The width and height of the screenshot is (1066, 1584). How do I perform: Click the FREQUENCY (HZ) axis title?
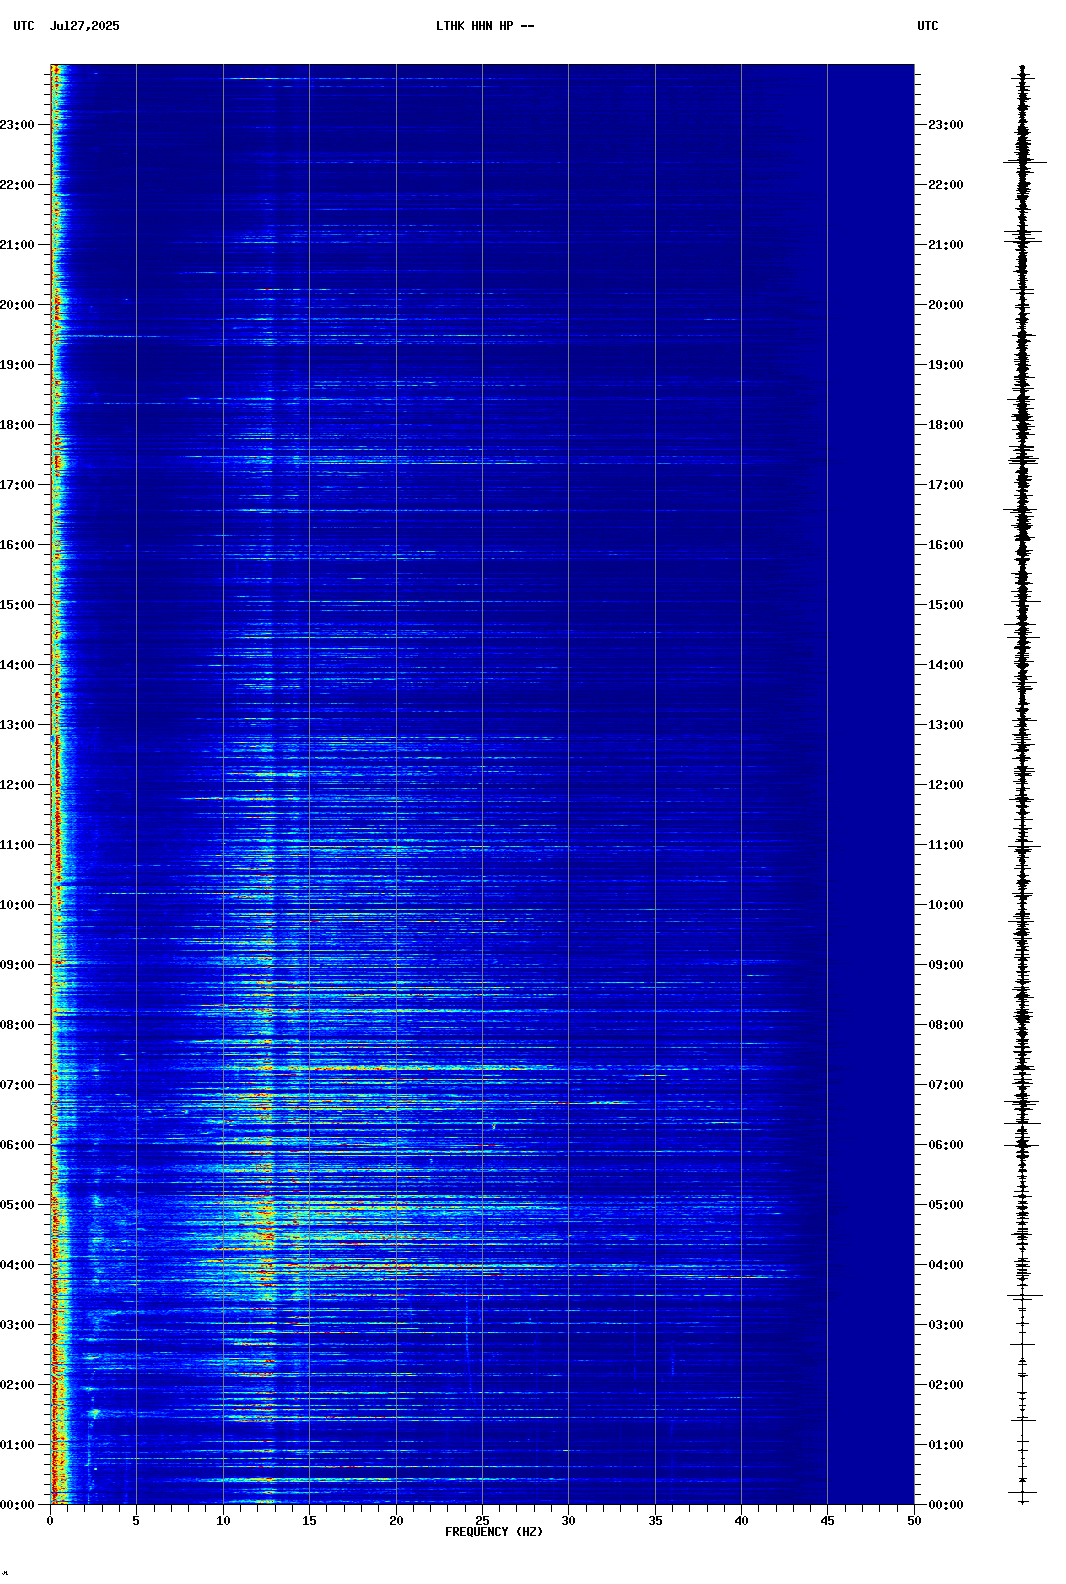[x=494, y=1532]
